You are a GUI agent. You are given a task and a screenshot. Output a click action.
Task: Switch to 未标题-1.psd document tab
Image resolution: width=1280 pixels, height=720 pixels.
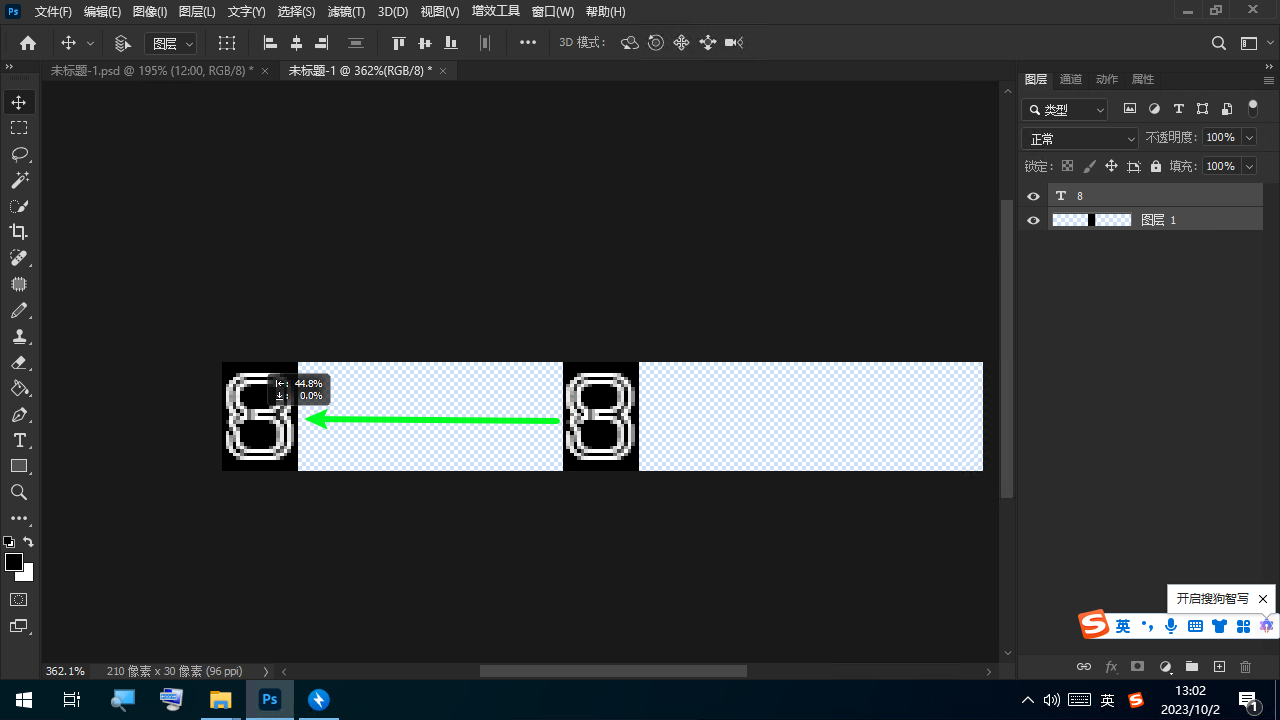coord(151,71)
